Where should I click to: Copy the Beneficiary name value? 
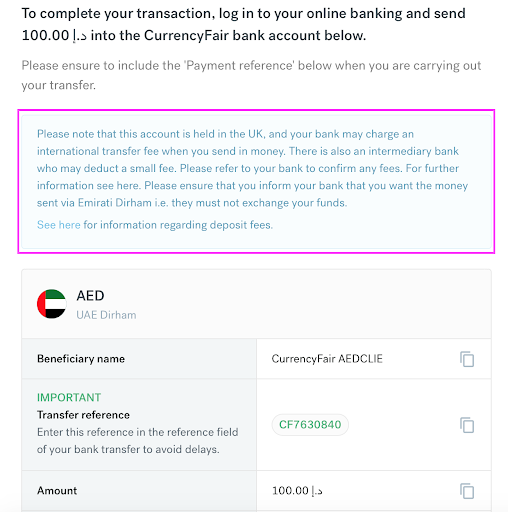(x=467, y=359)
